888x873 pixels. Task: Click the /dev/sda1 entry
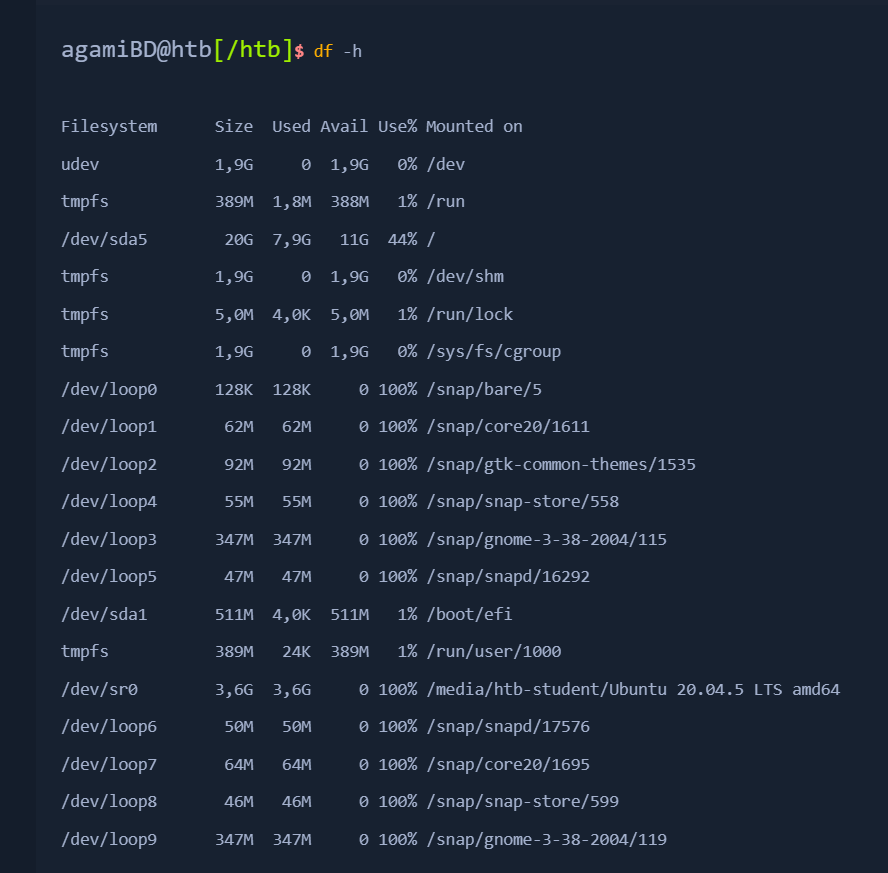click(x=104, y=614)
